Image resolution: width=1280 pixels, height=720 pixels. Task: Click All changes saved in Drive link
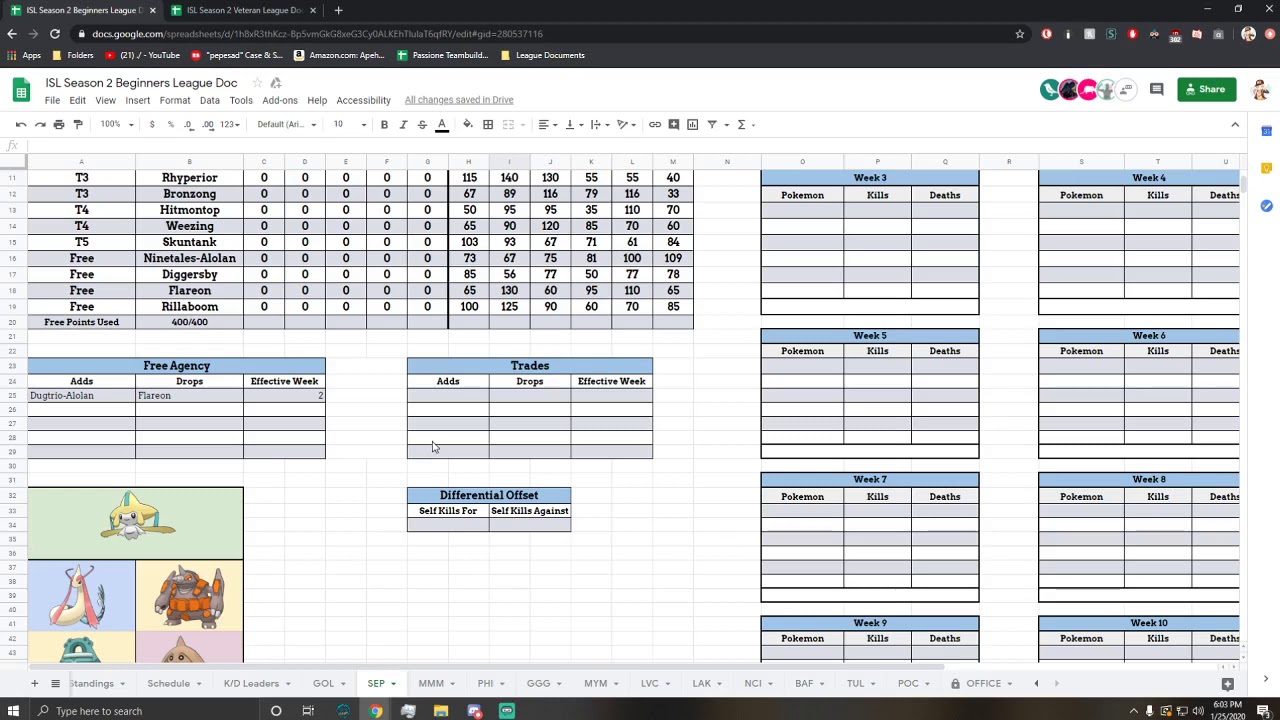(459, 100)
